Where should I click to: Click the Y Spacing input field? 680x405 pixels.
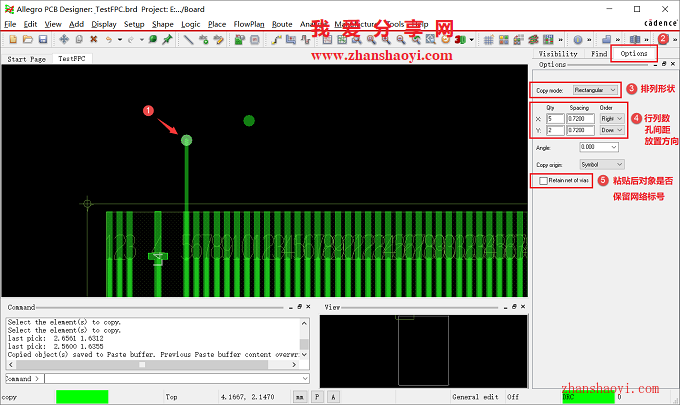pos(580,130)
